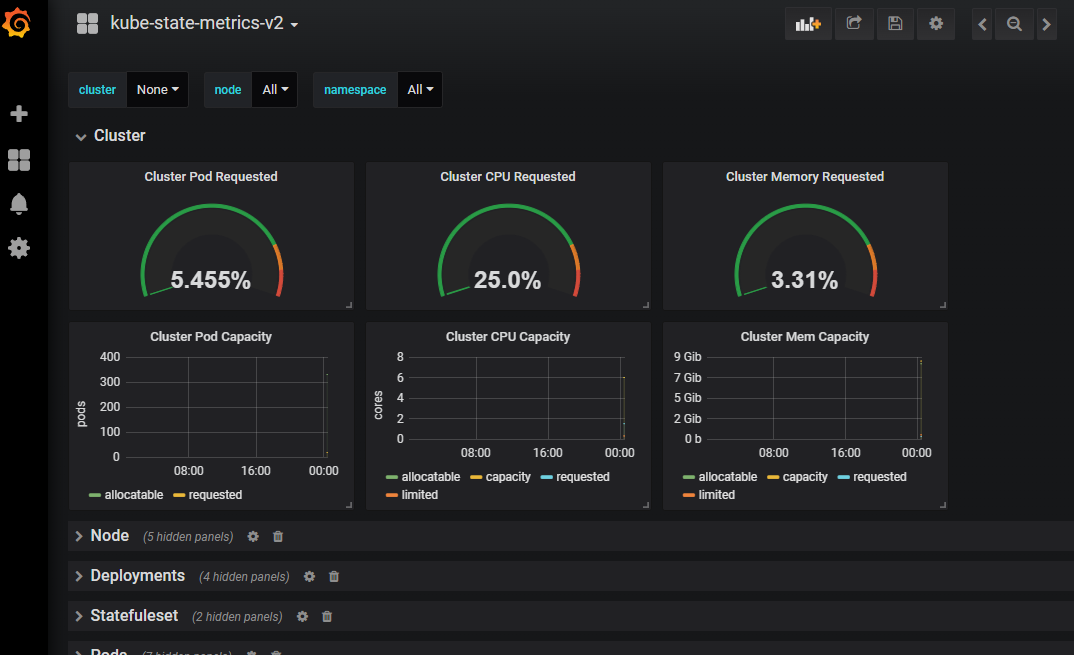This screenshot has width=1074, height=655.
Task: Toggle the allocatable series in Pod Capacity legend
Action: [x=126, y=495]
